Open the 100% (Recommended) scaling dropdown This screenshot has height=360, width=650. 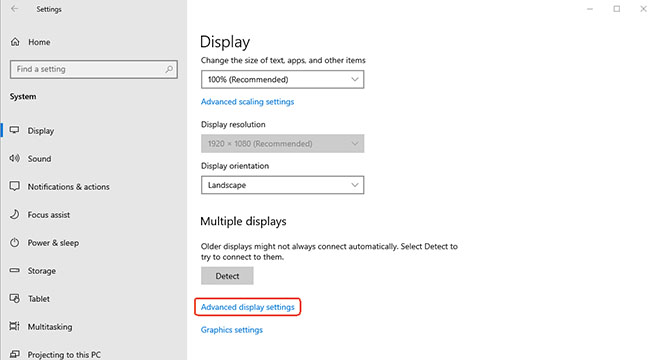point(282,79)
